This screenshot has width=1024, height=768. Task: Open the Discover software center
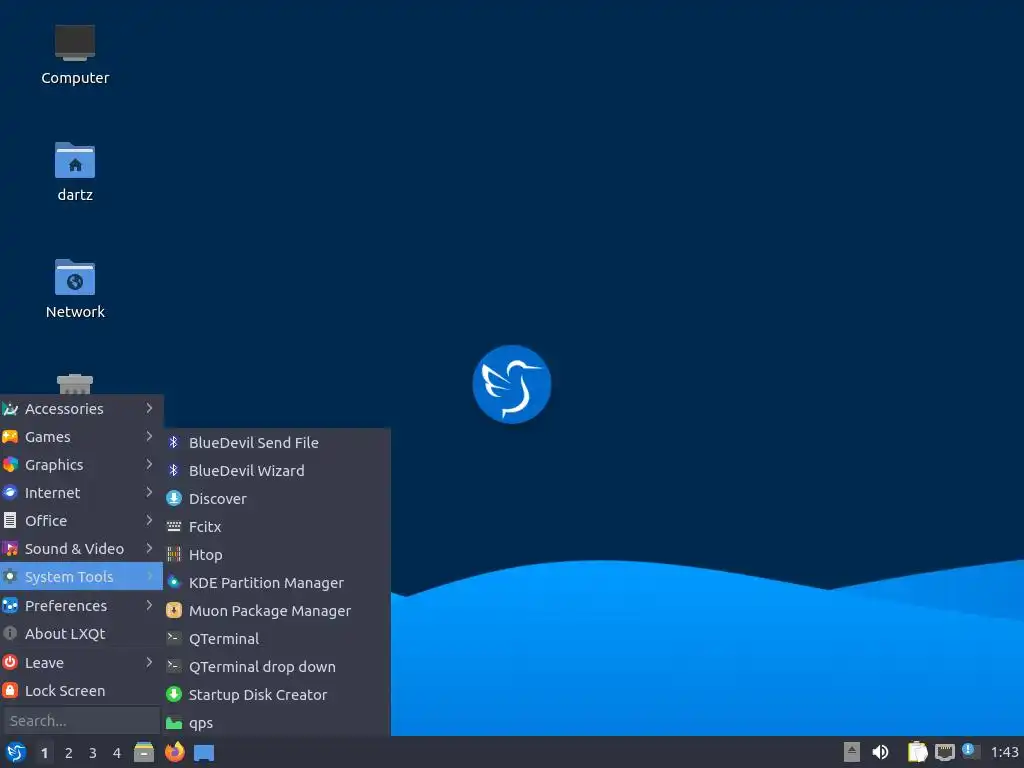(x=277, y=499)
